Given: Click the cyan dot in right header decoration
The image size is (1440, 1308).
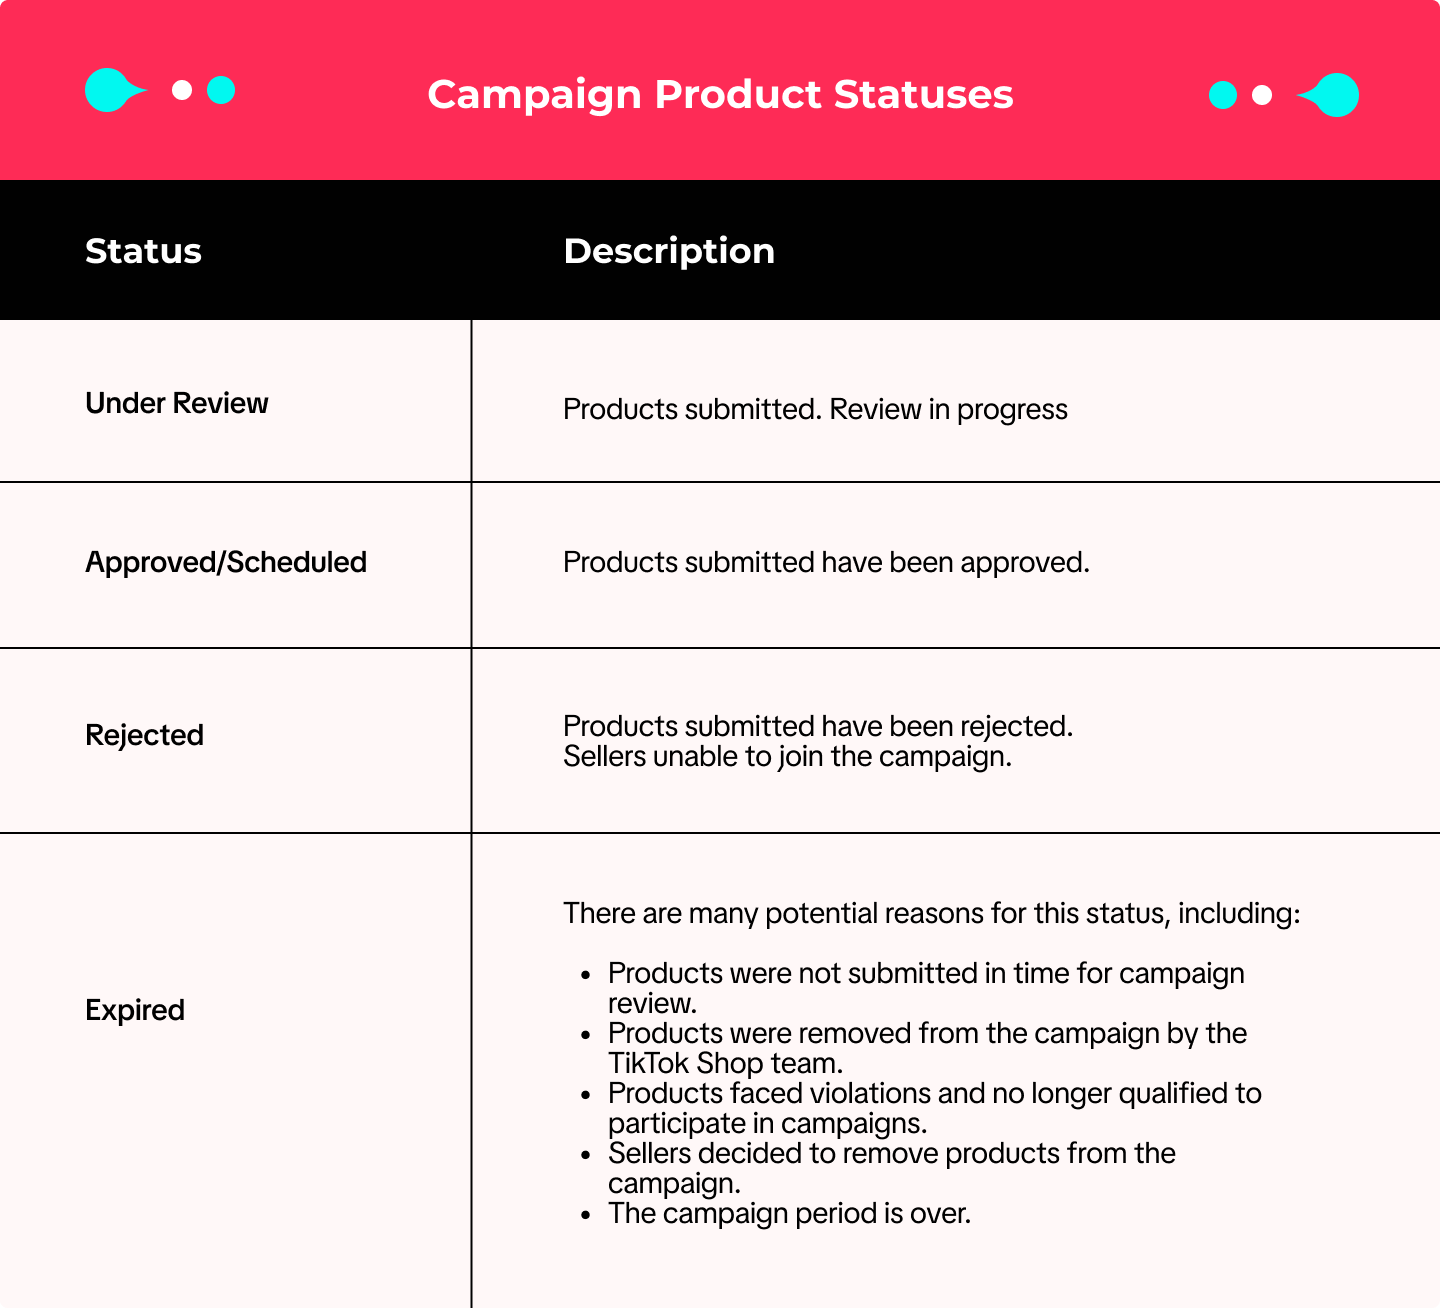Looking at the screenshot, I should pyautogui.click(x=1222, y=95).
